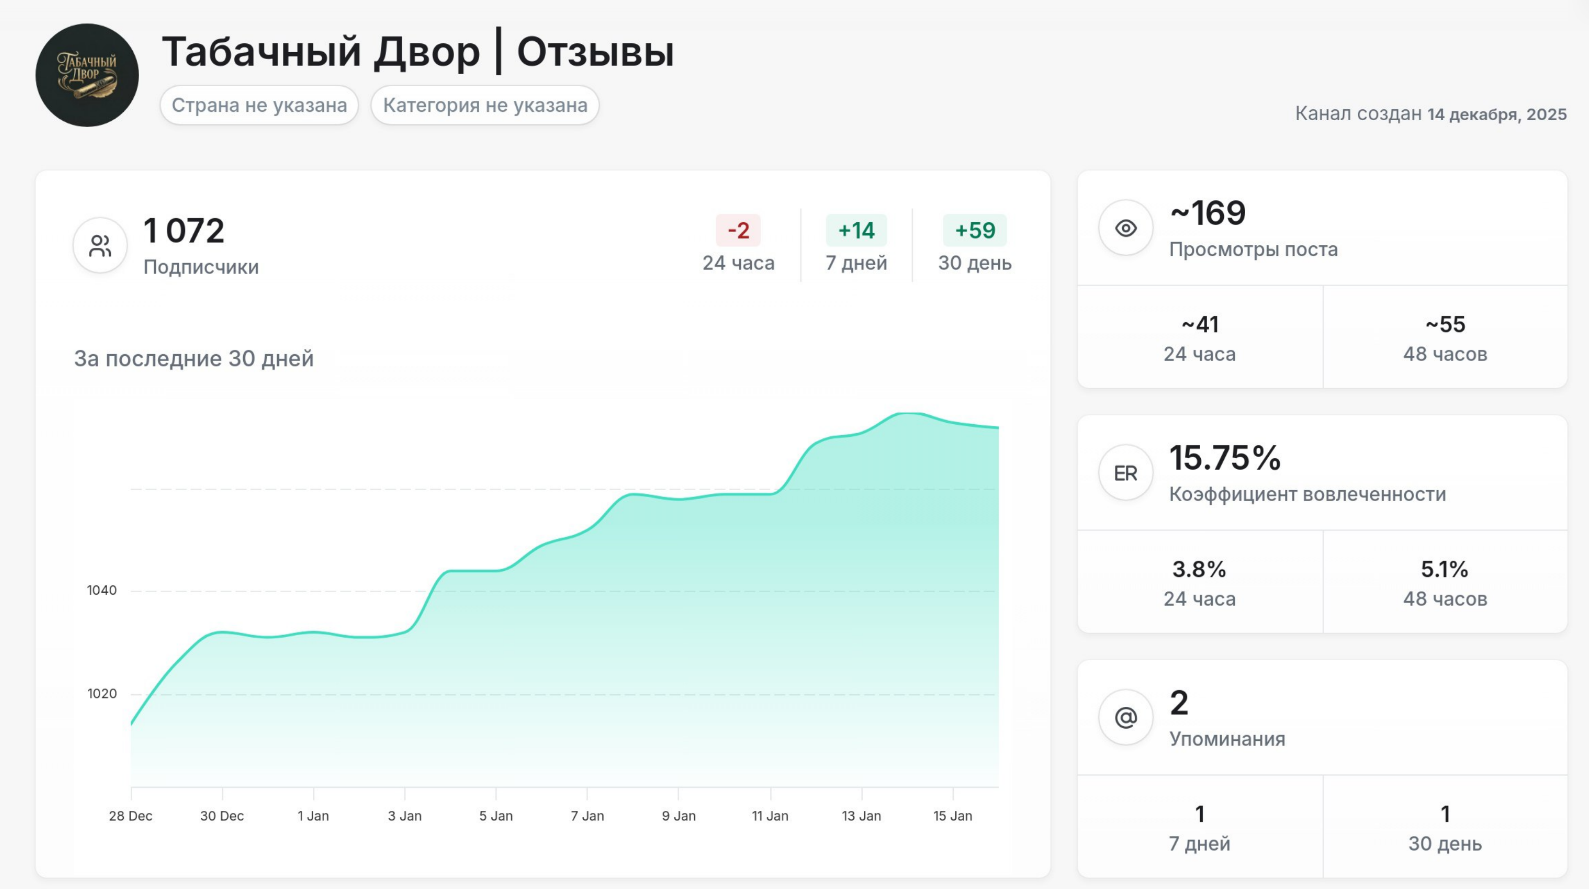This screenshot has width=1589, height=889.
Task: Click the 1 072 subscribers count
Action: pos(184,231)
